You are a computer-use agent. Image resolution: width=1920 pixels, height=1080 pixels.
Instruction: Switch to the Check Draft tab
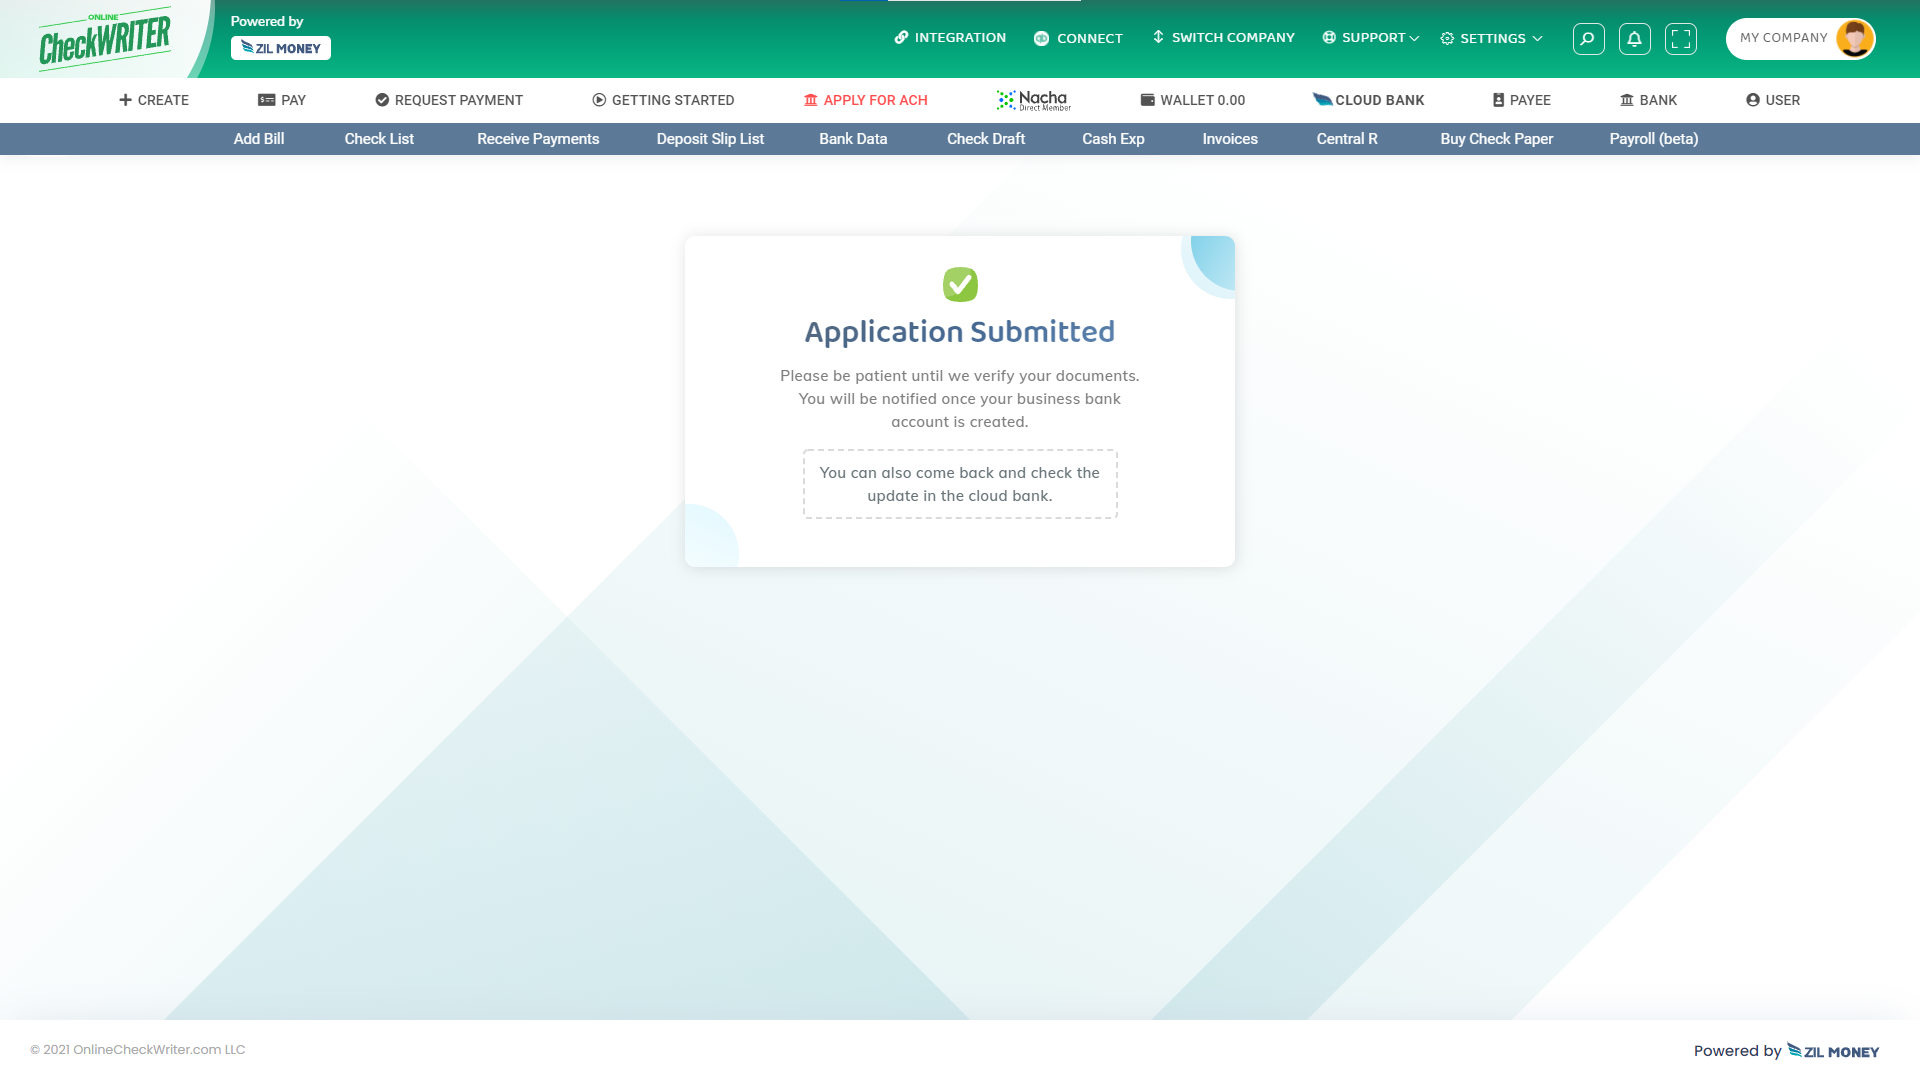coord(985,139)
